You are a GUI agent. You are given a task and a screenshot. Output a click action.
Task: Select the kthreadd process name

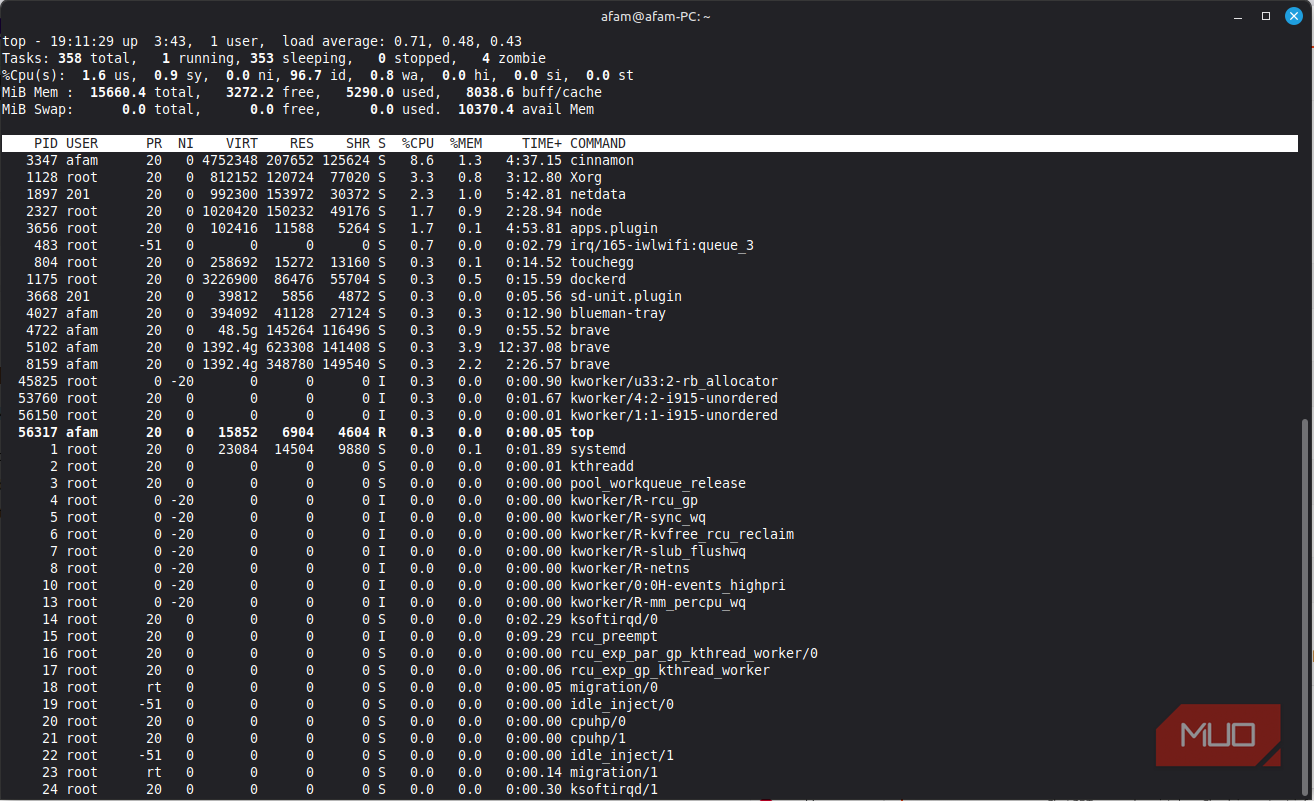(602, 466)
